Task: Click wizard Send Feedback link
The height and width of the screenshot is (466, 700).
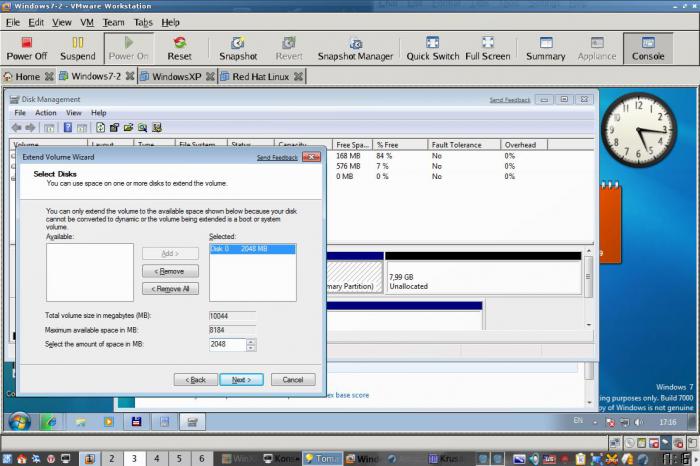Action: (x=277, y=158)
